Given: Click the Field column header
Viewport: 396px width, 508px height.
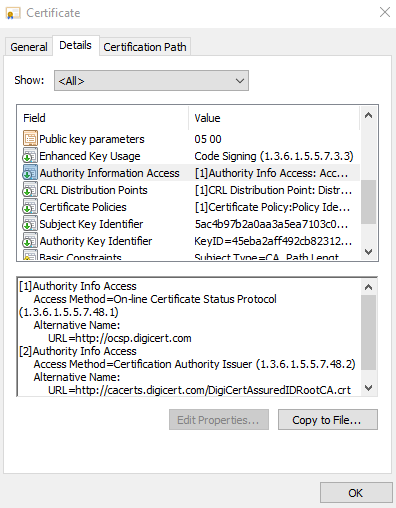Looking at the screenshot, I should 103,118.
